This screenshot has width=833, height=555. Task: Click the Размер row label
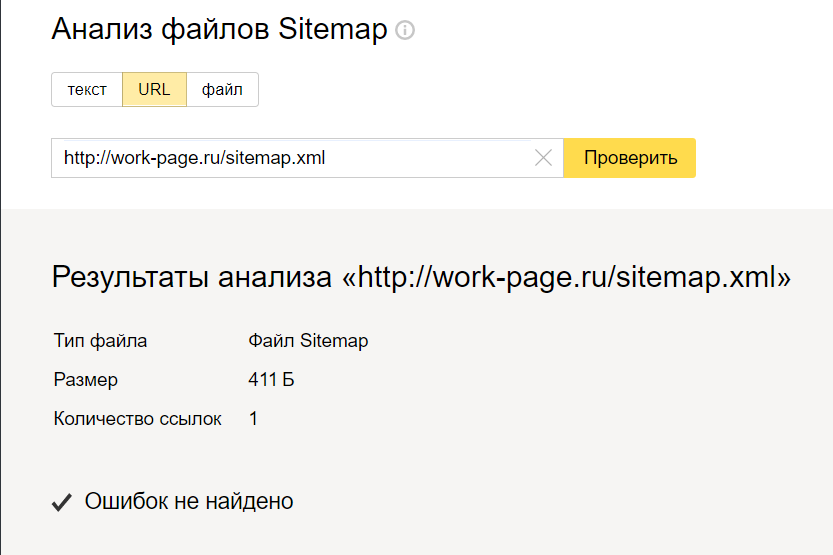pyautogui.click(x=86, y=380)
